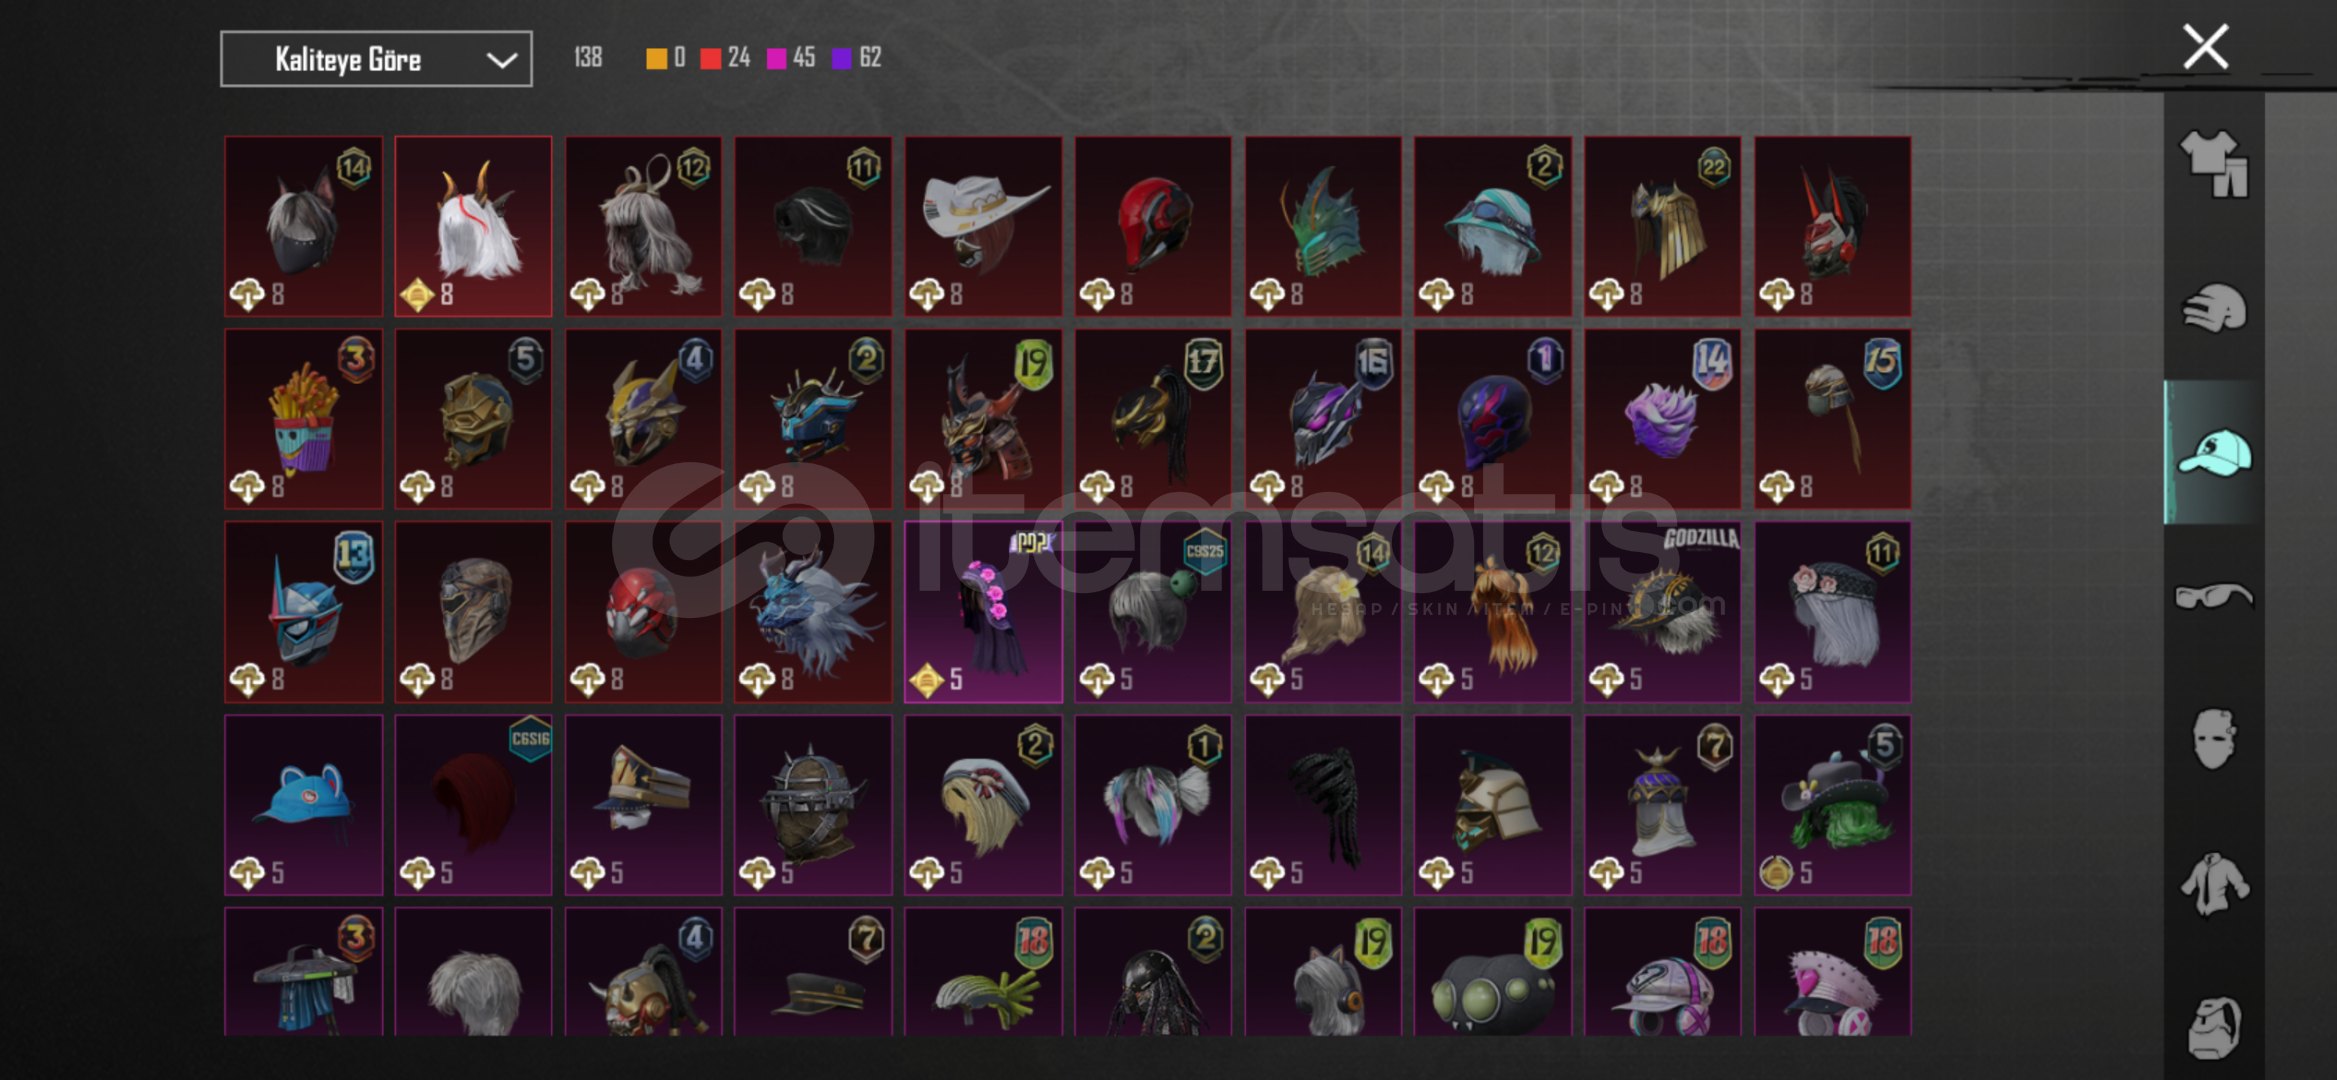Select the Godzilla-tagged helmet item
This screenshot has height=1080, width=2337.
(x=1662, y=611)
